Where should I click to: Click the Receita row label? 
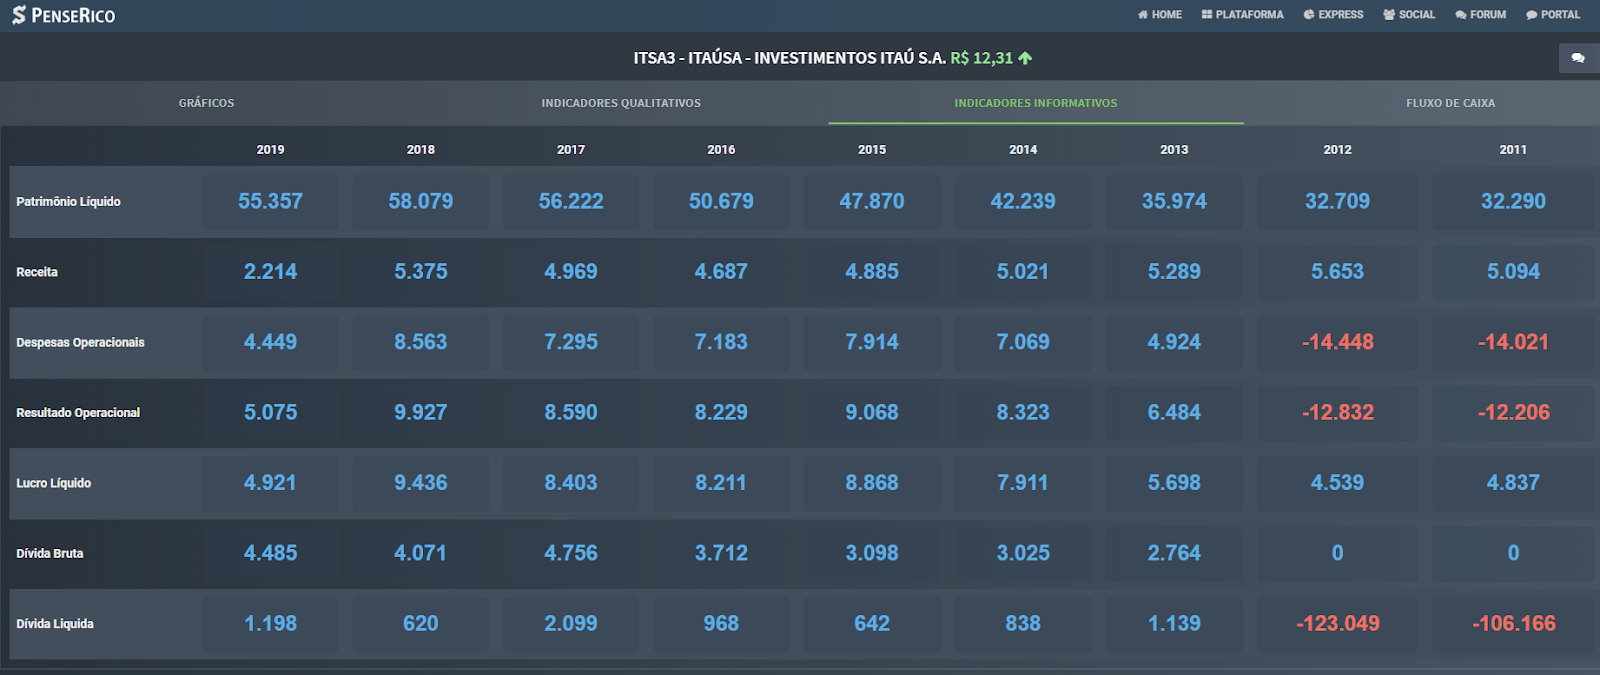(x=37, y=272)
